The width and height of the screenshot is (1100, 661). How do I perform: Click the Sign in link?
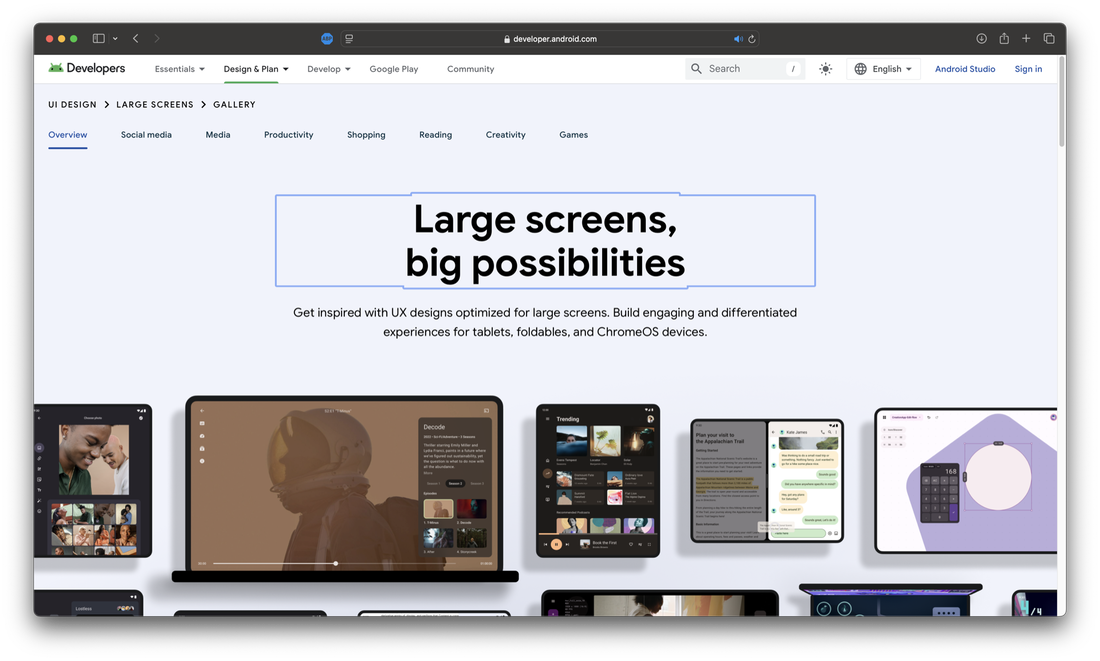click(x=1028, y=69)
